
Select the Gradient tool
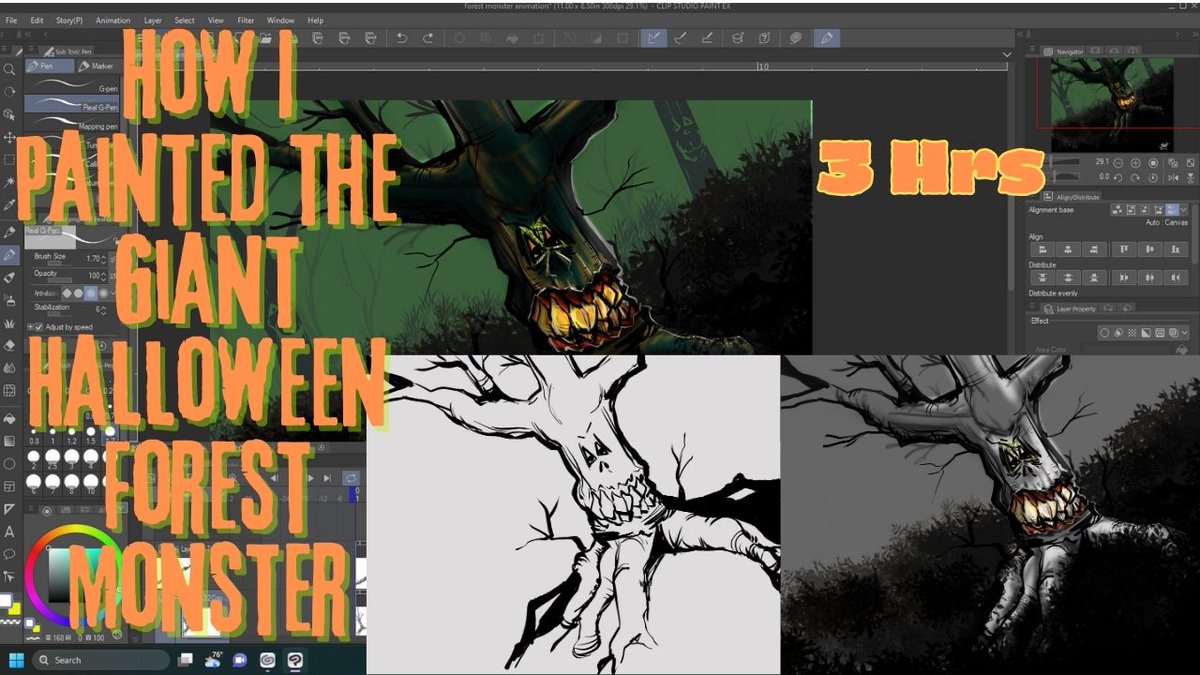click(x=9, y=441)
